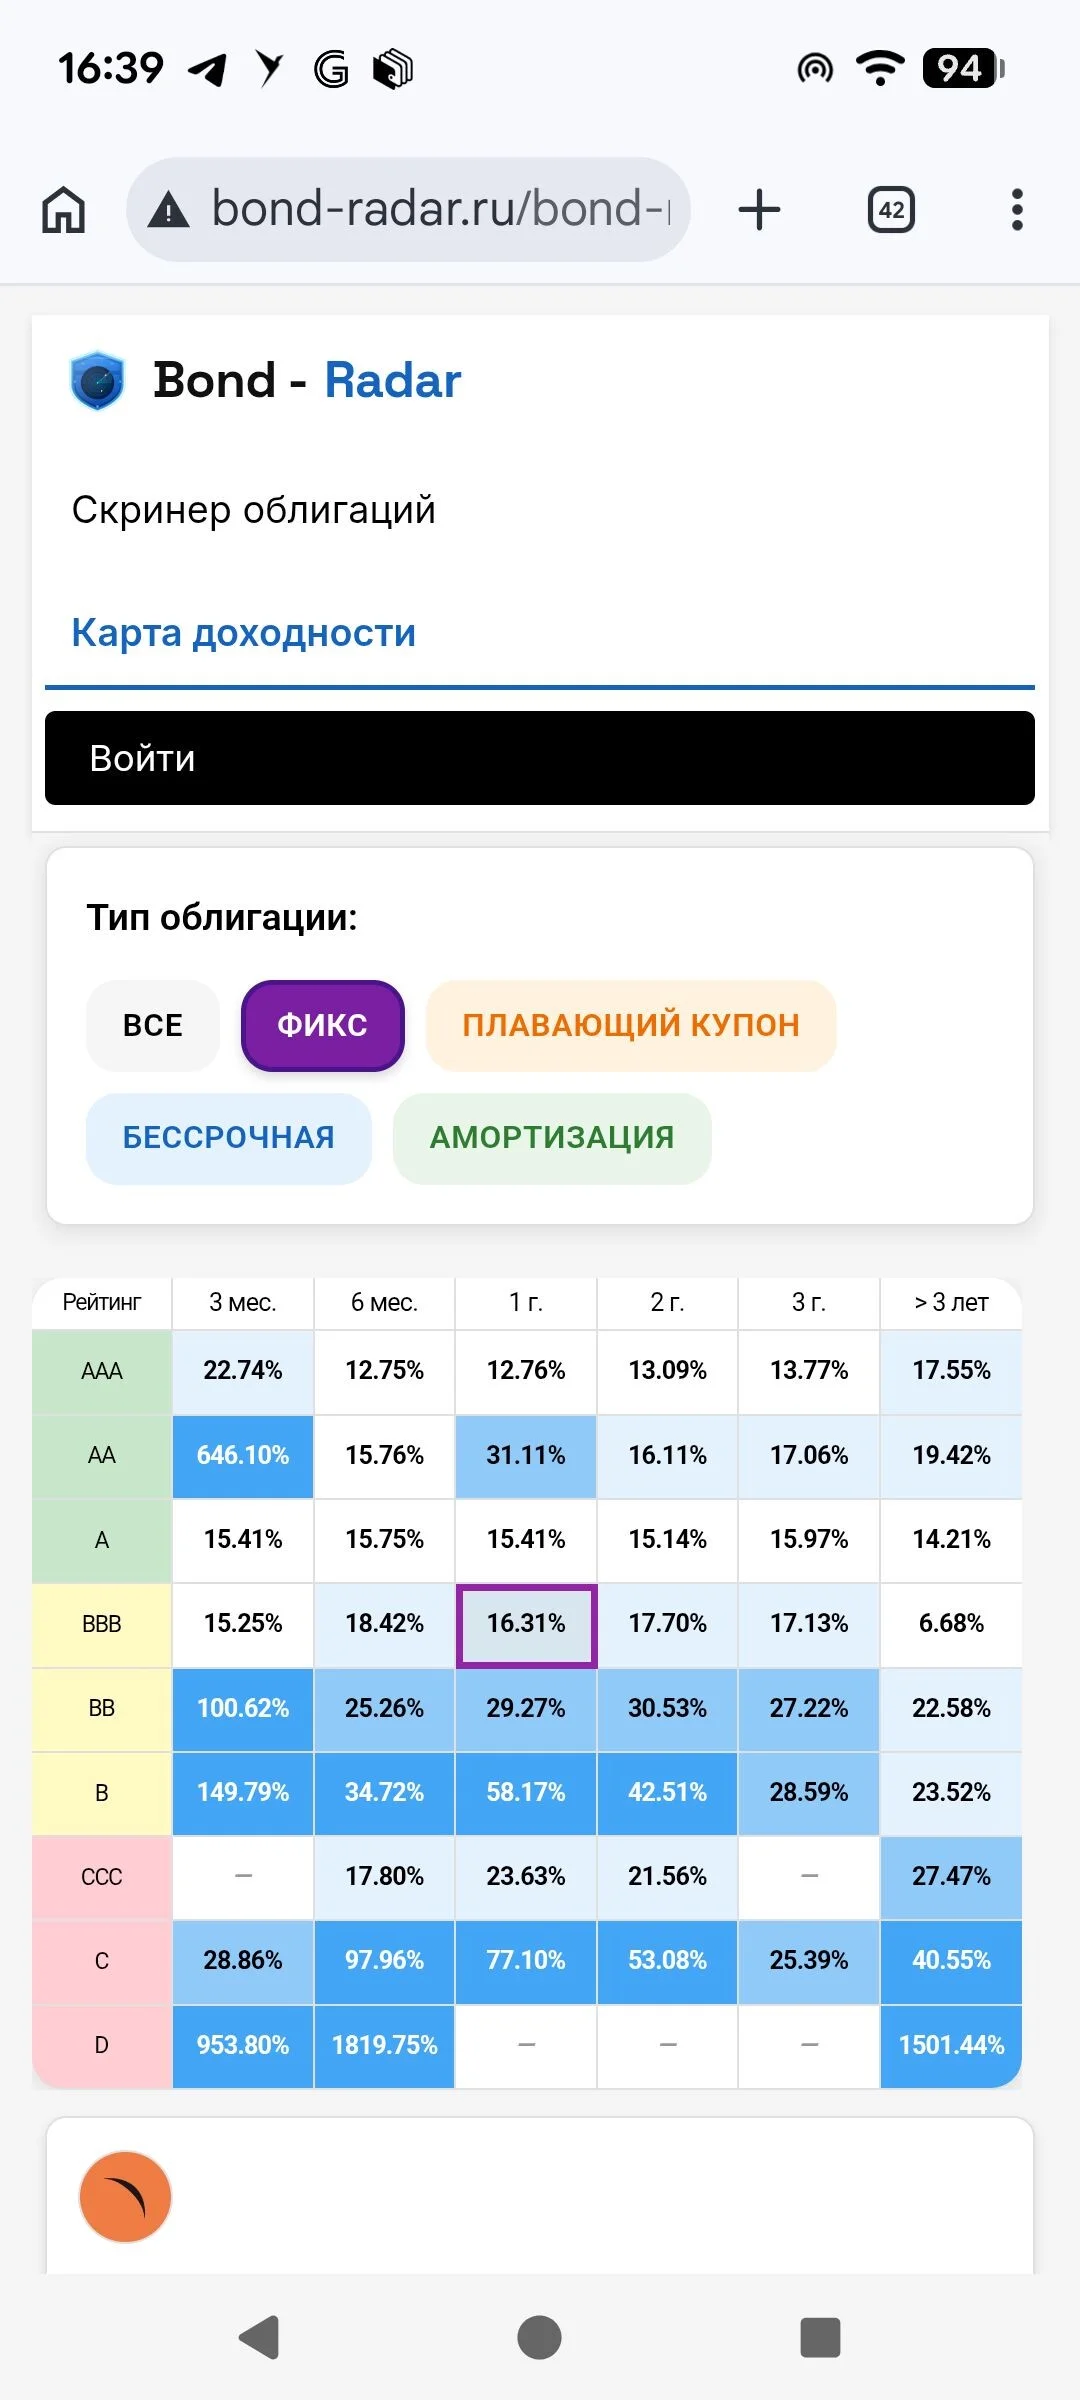
Task: Open the Скринер облигаций menu item
Action: 254,510
